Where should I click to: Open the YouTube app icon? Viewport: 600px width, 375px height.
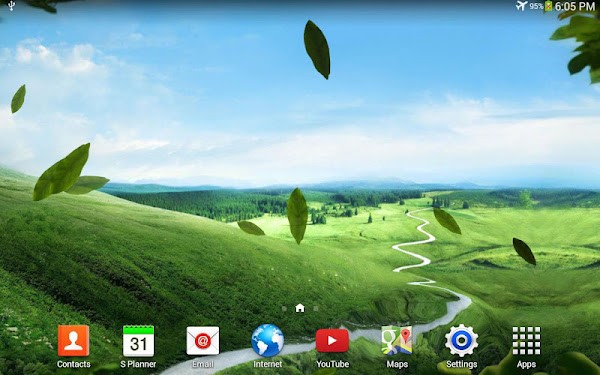point(332,341)
